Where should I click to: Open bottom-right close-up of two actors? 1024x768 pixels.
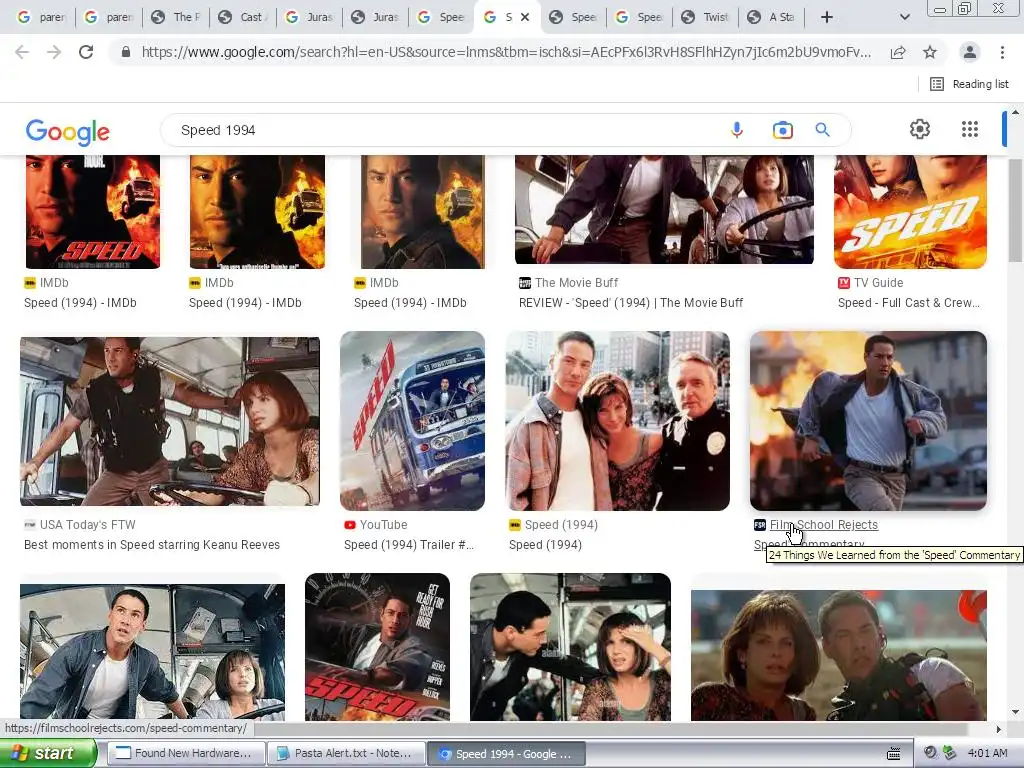click(839, 655)
